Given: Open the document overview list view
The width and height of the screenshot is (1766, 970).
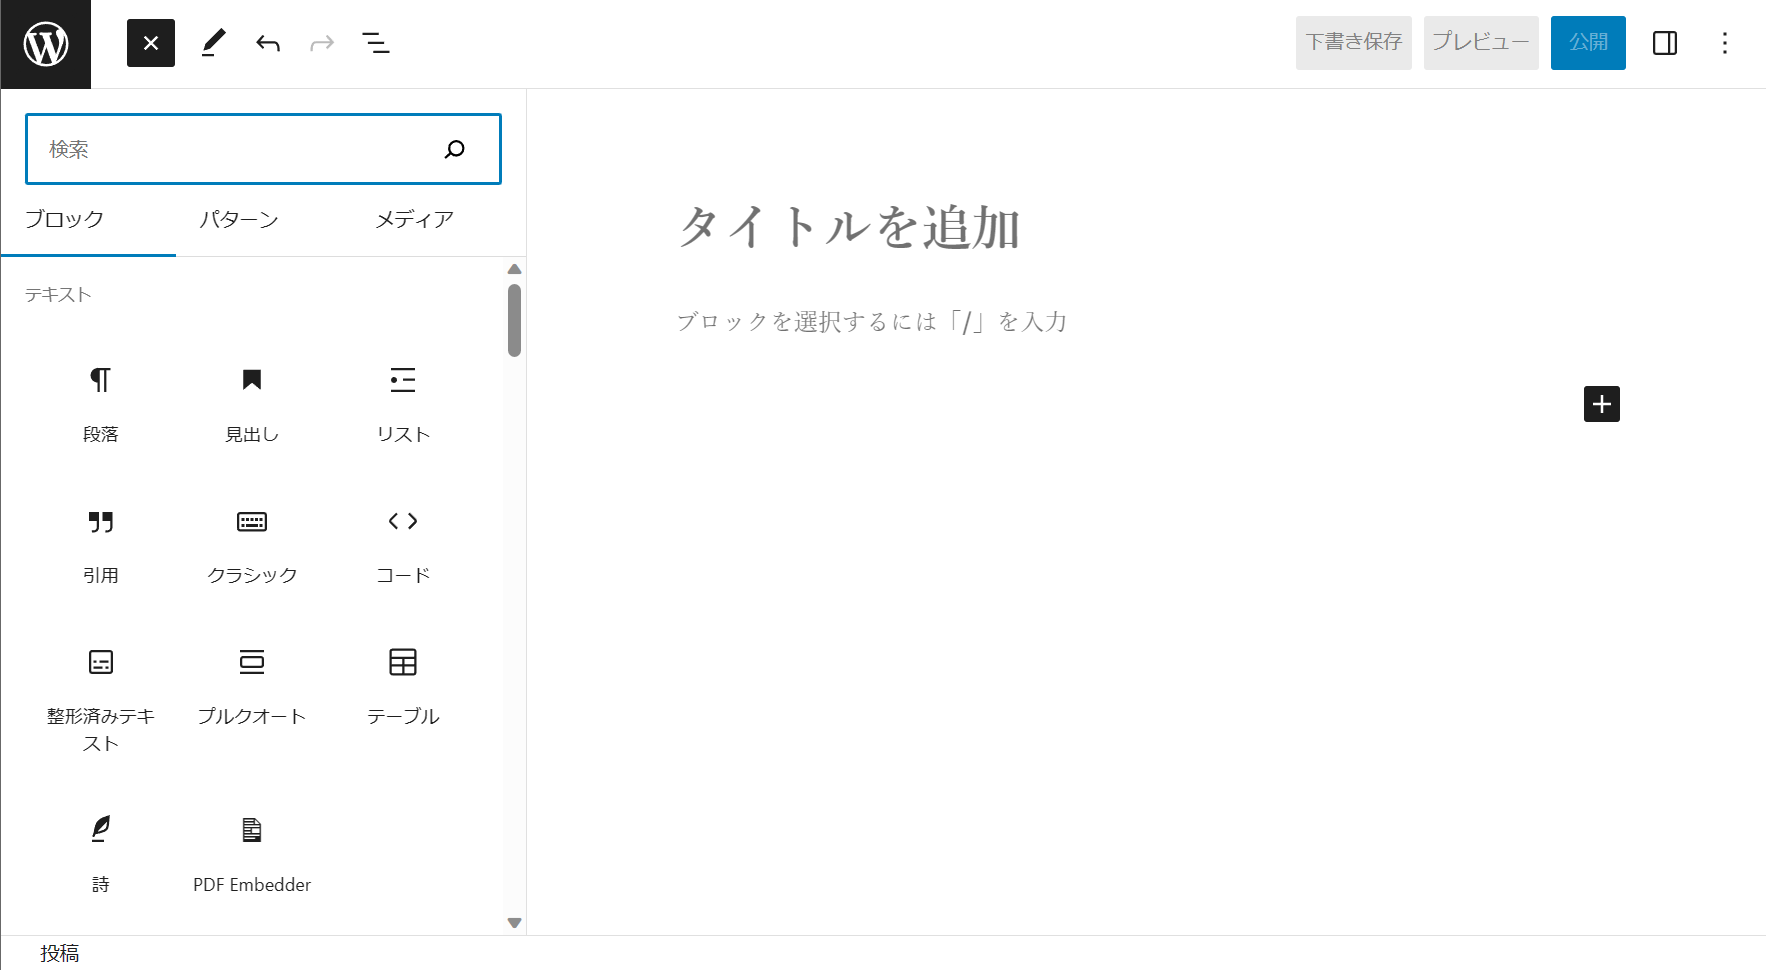Looking at the screenshot, I should coord(376,43).
